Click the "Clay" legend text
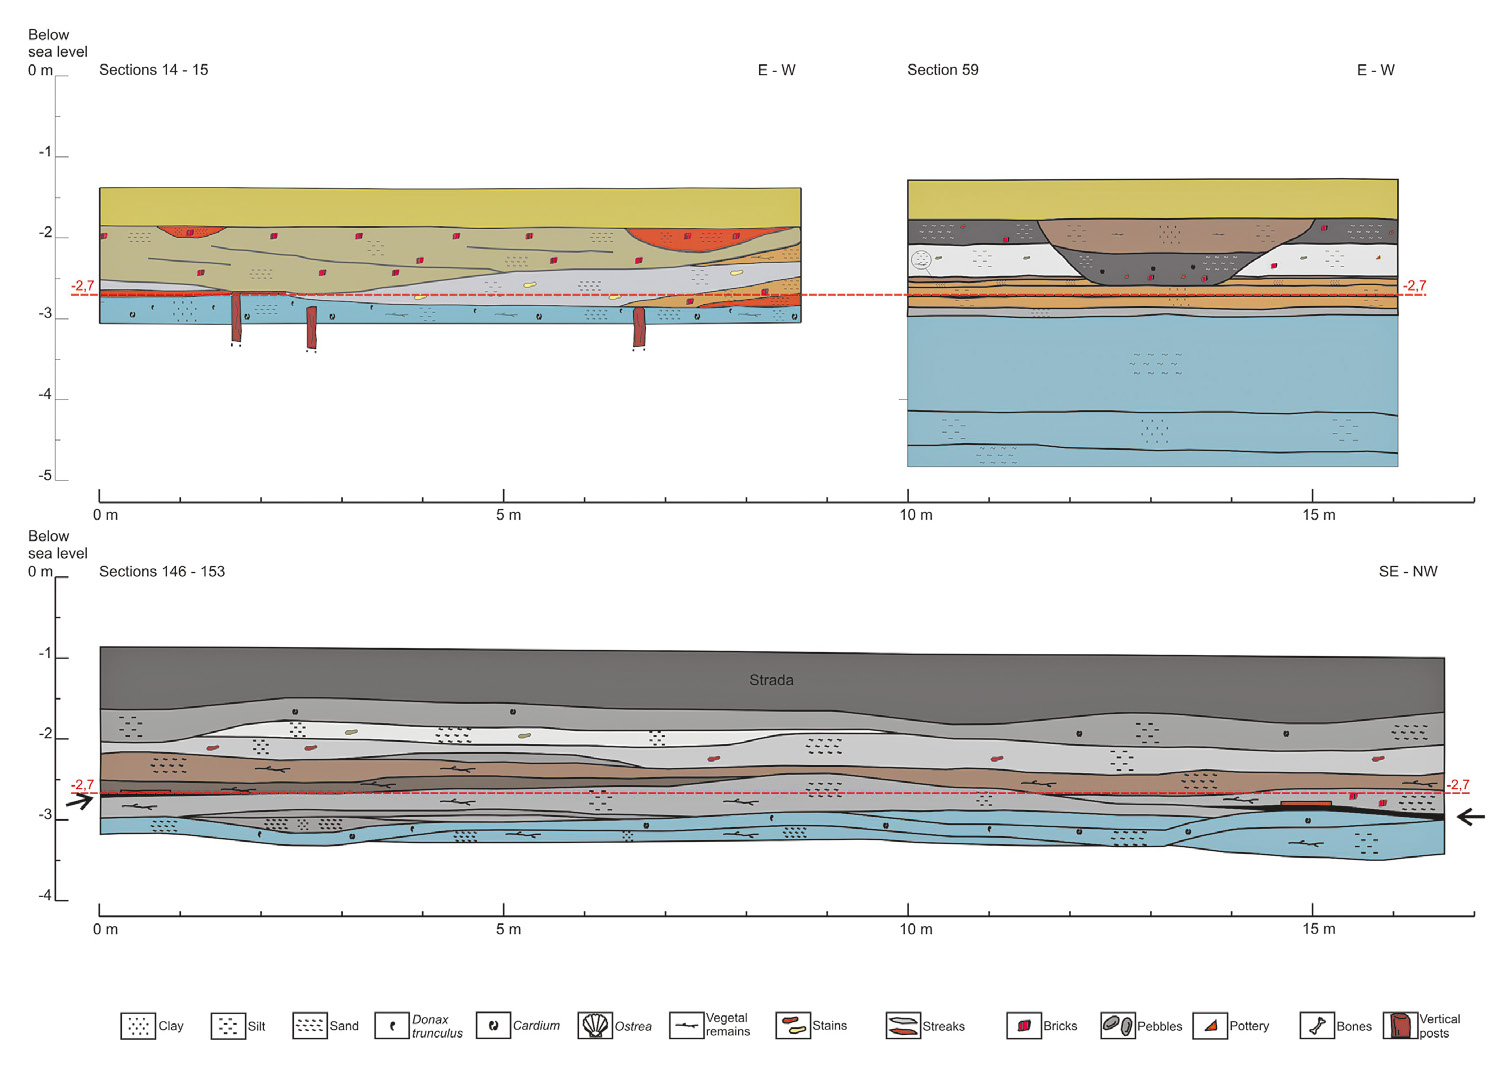The image size is (1501, 1068). [x=171, y=1026]
